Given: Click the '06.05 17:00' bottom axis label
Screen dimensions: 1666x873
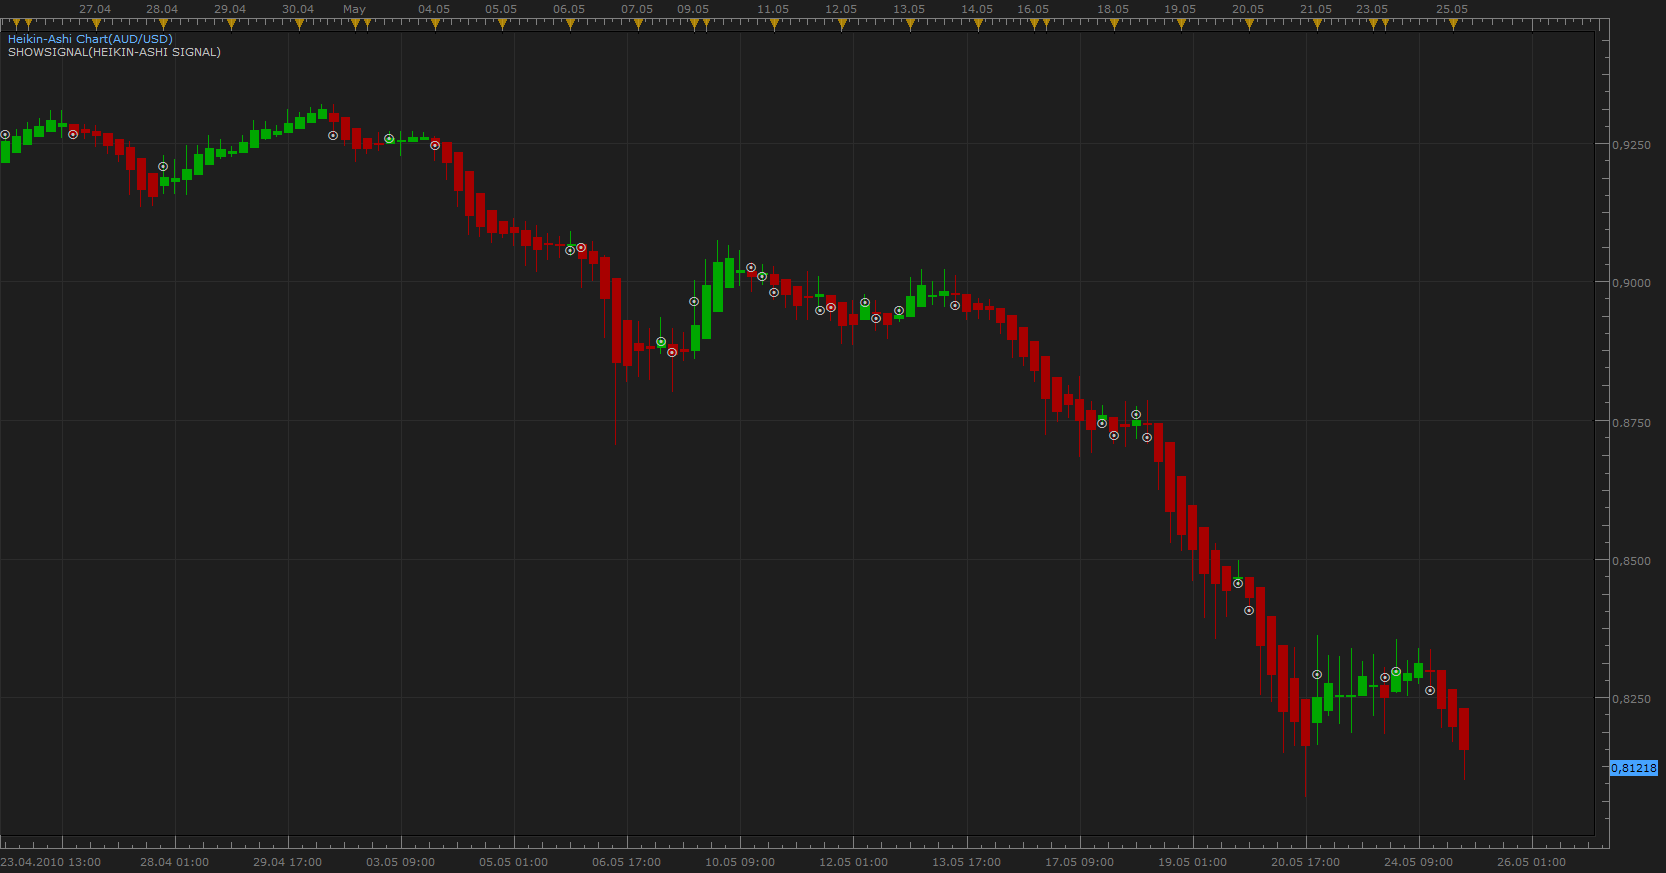Looking at the screenshot, I should click(x=627, y=862).
